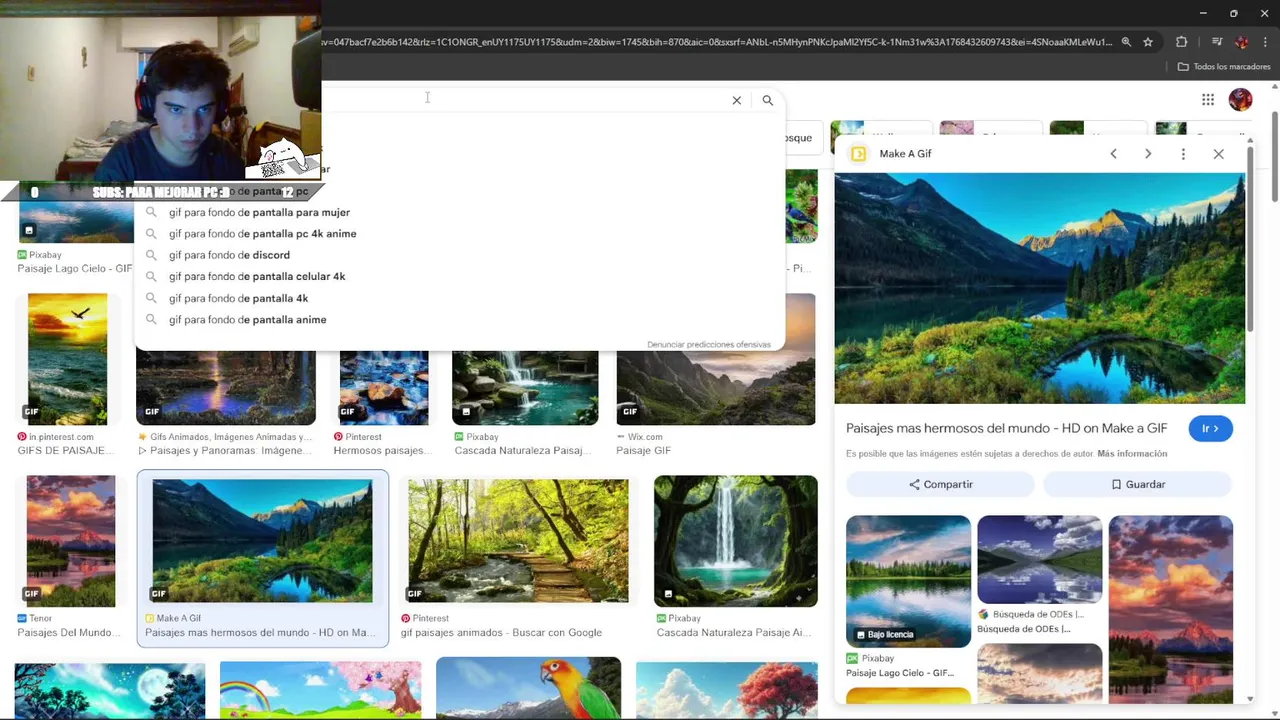Image resolution: width=1280 pixels, height=720 pixels.
Task: Click Pixabay Paisaje Lago Cielo caption in related
Action: pos(900,673)
